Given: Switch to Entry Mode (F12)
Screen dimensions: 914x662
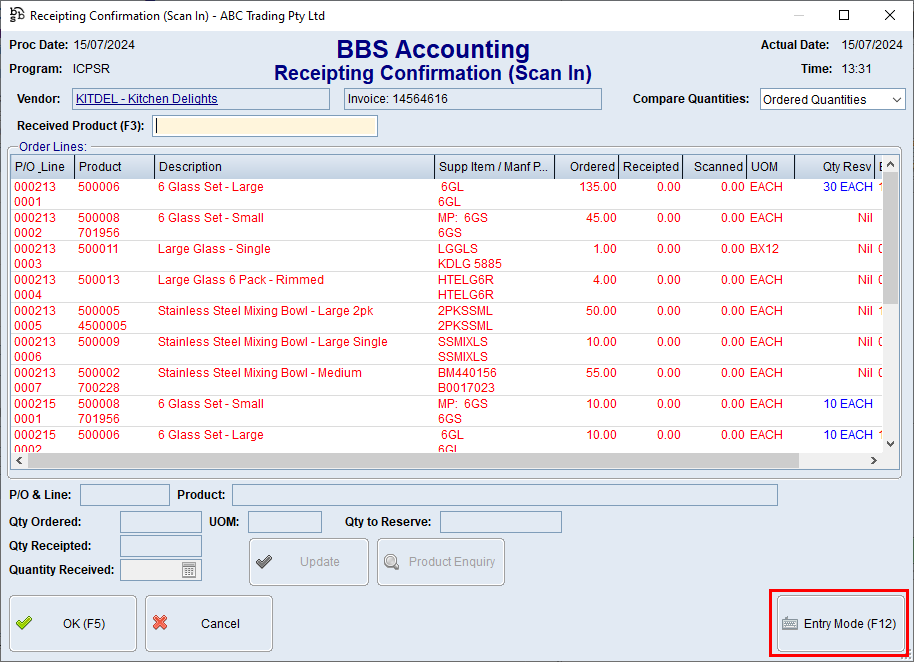Looking at the screenshot, I should click(x=839, y=623).
